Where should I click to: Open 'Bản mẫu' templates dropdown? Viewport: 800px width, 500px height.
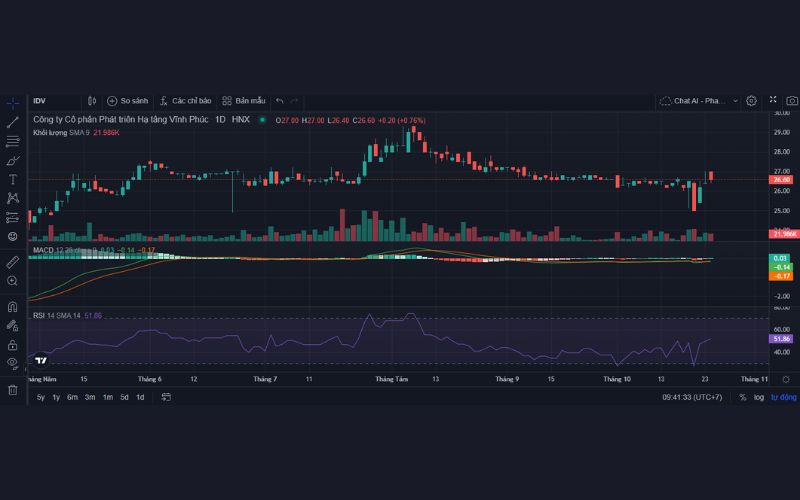(244, 101)
